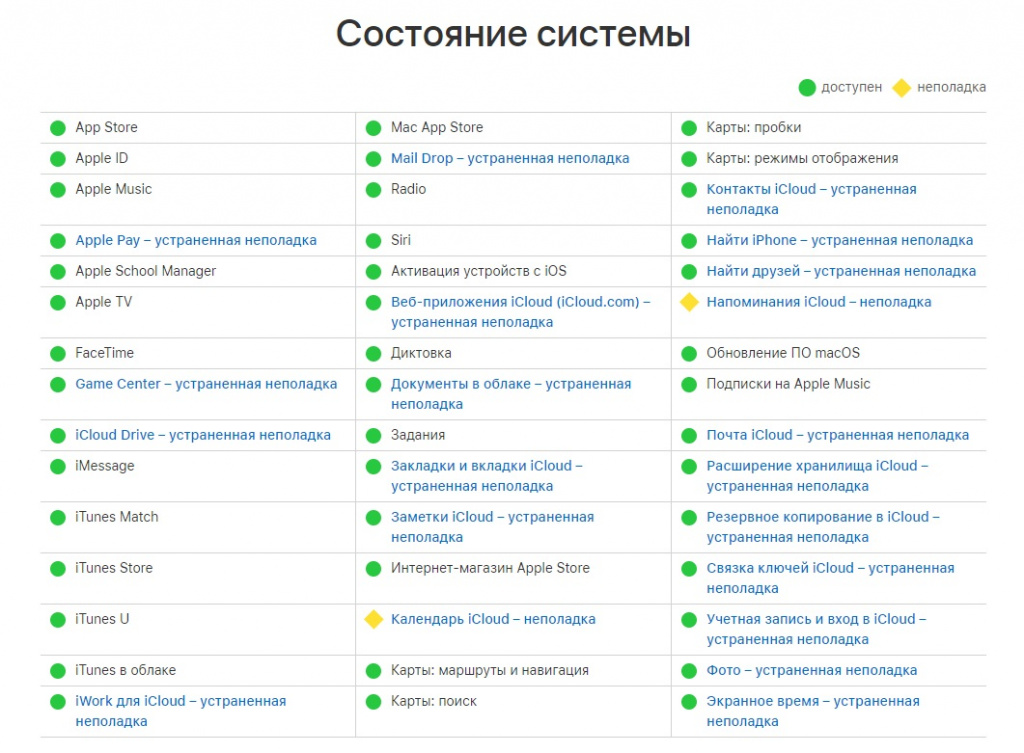Click the yellow legend diamond labeled неполадка
This screenshot has width=1024, height=753.
click(902, 88)
